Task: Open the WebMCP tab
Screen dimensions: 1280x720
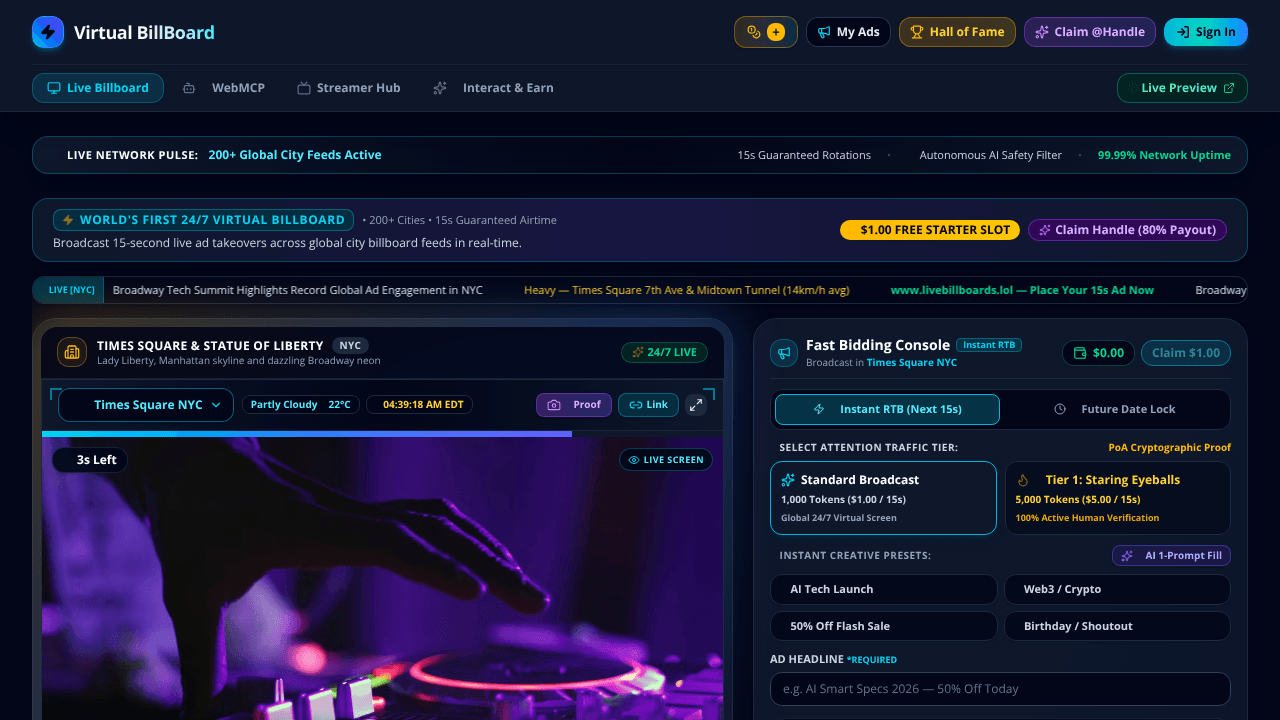Action: (x=224, y=88)
